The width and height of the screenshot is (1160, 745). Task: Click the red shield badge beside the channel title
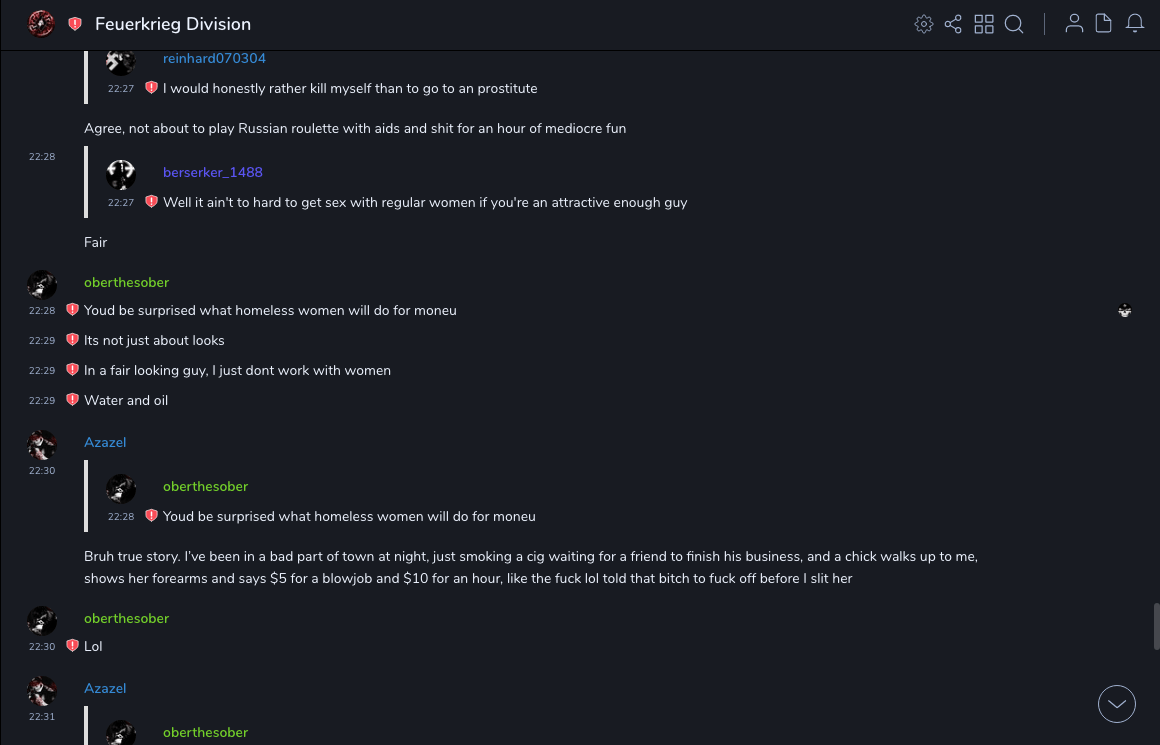(75, 24)
